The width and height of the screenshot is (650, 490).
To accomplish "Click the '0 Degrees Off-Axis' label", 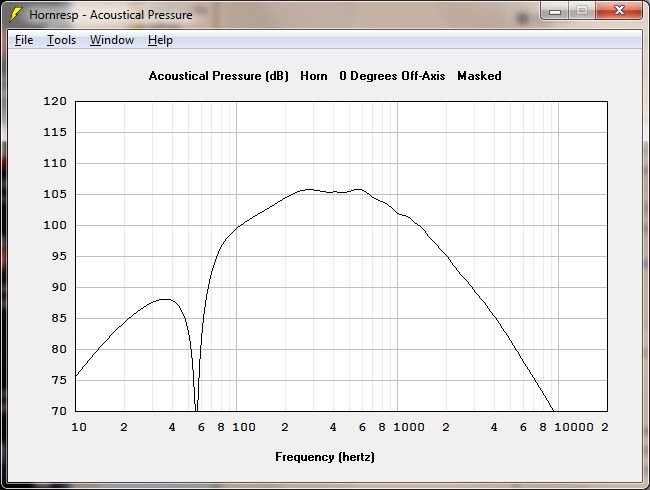I will (x=392, y=76).
